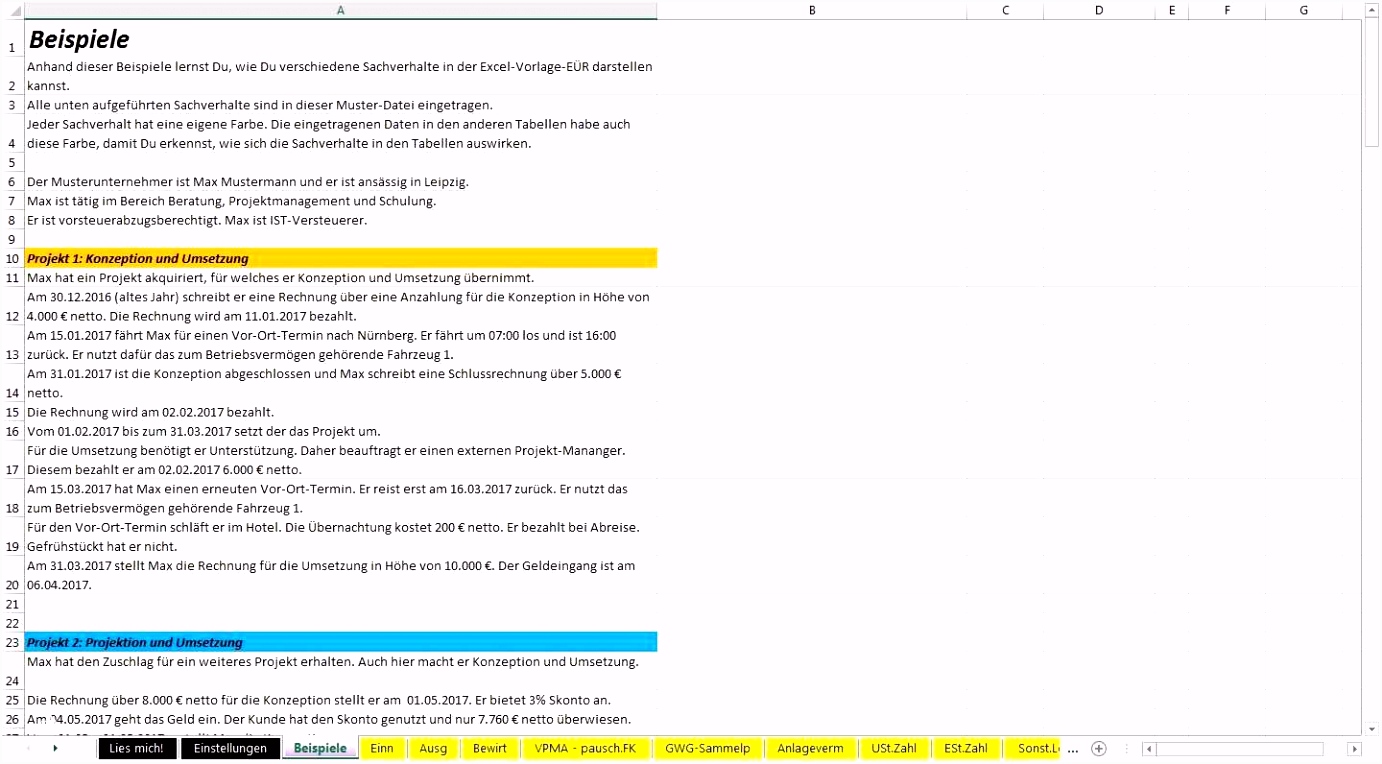Select row 1 header
Image resolution: width=1382 pixels, height=764 pixels.
click(x=12, y=39)
